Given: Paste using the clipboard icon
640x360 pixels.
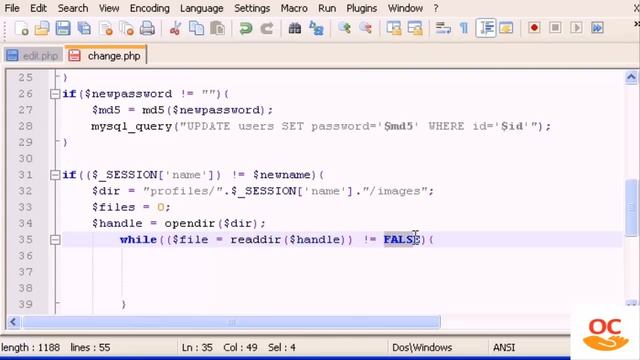Looking at the screenshot, I should click(x=218, y=28).
